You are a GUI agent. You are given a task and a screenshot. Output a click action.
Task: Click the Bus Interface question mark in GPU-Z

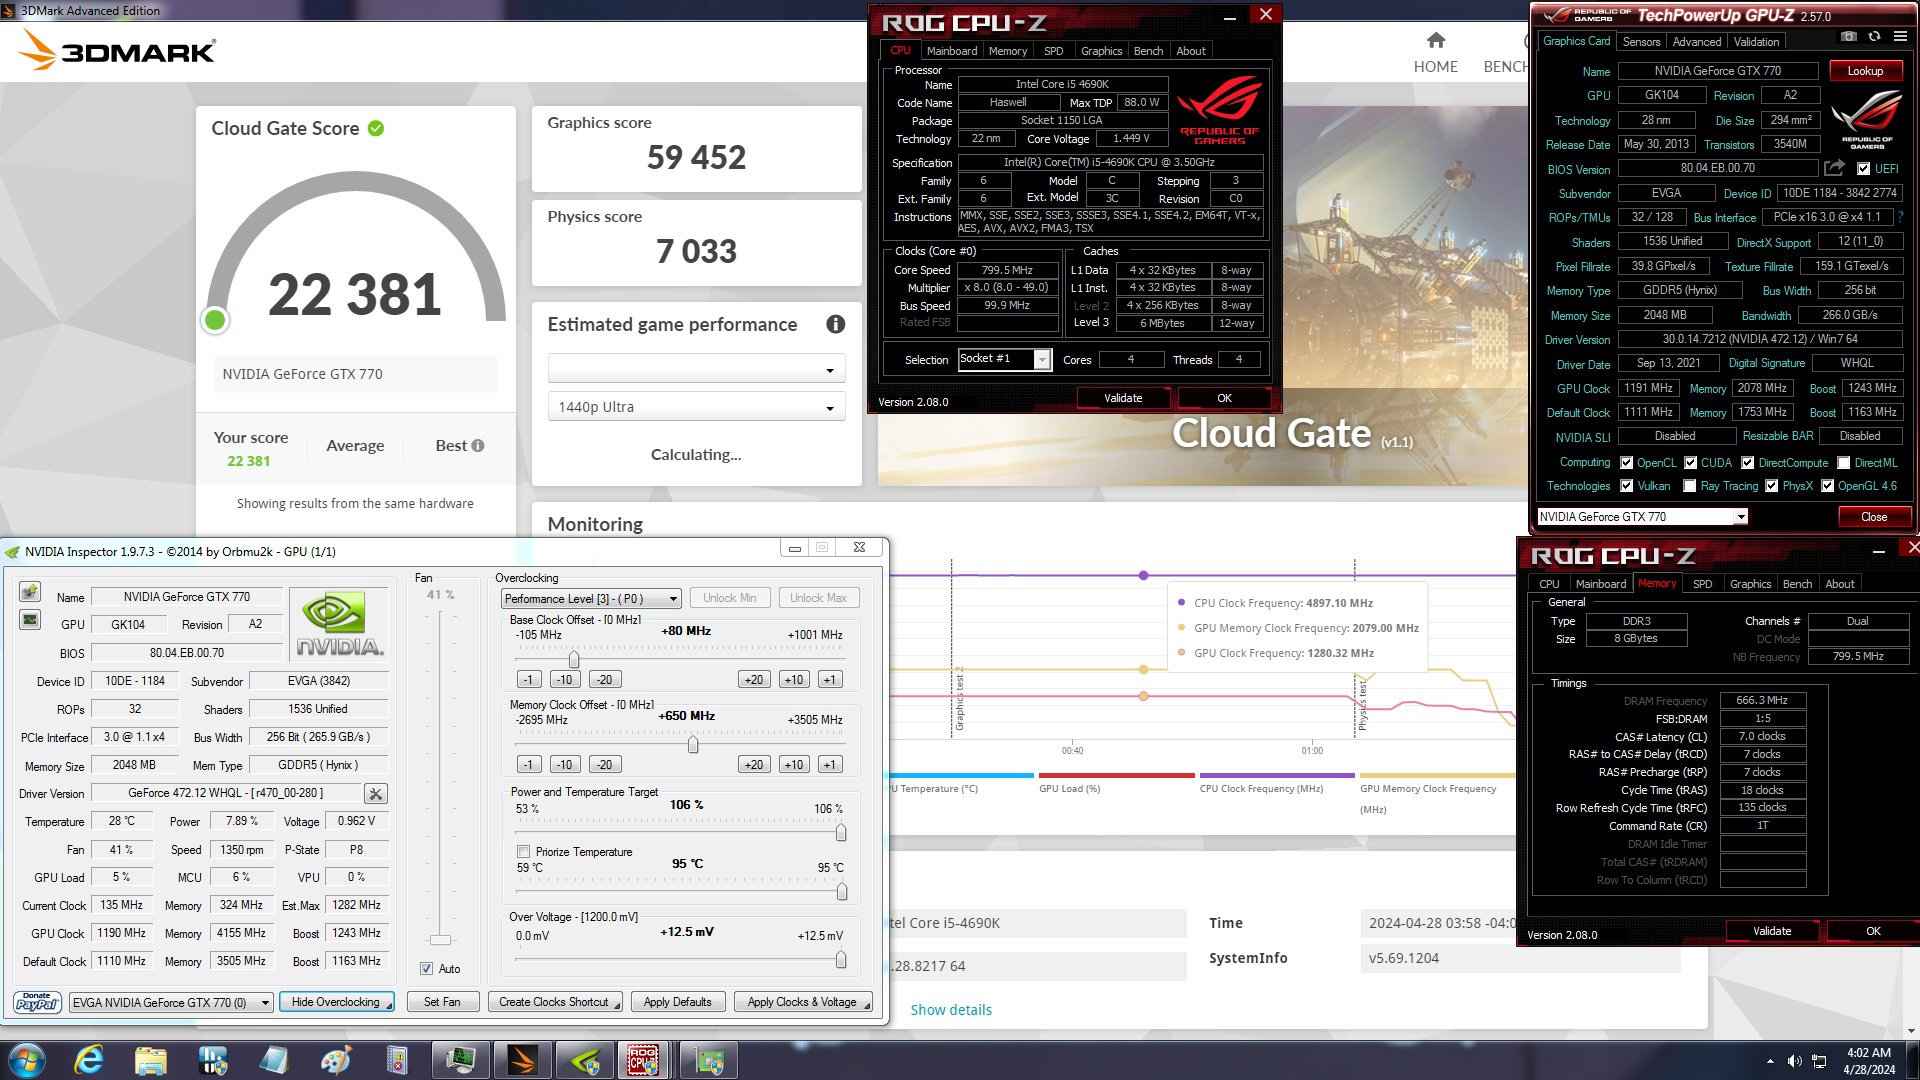click(1900, 217)
